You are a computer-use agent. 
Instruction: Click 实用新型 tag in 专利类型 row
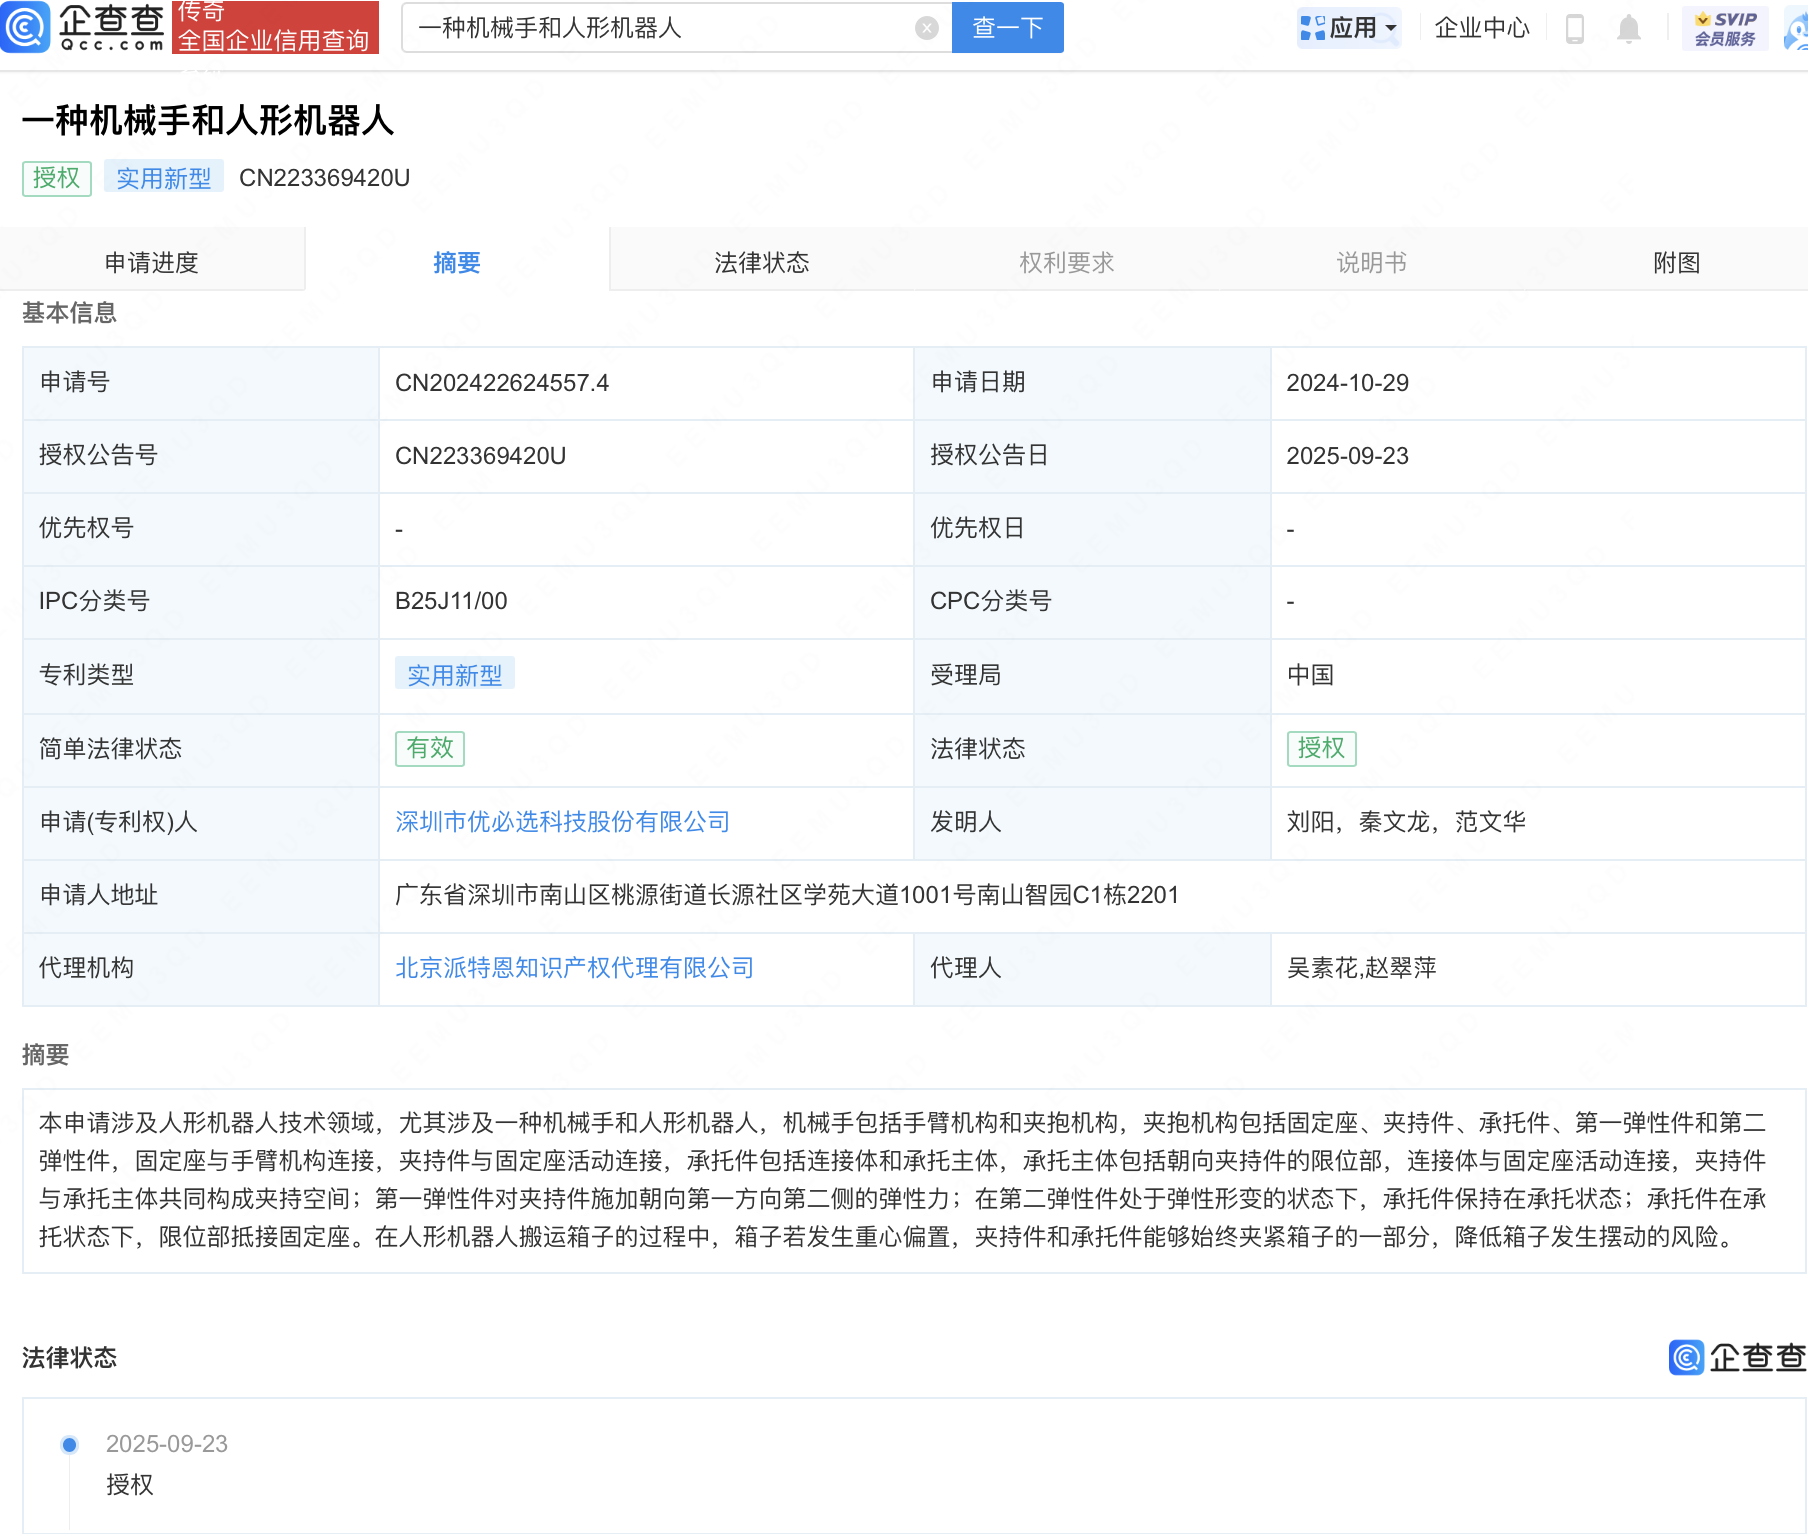coord(455,675)
